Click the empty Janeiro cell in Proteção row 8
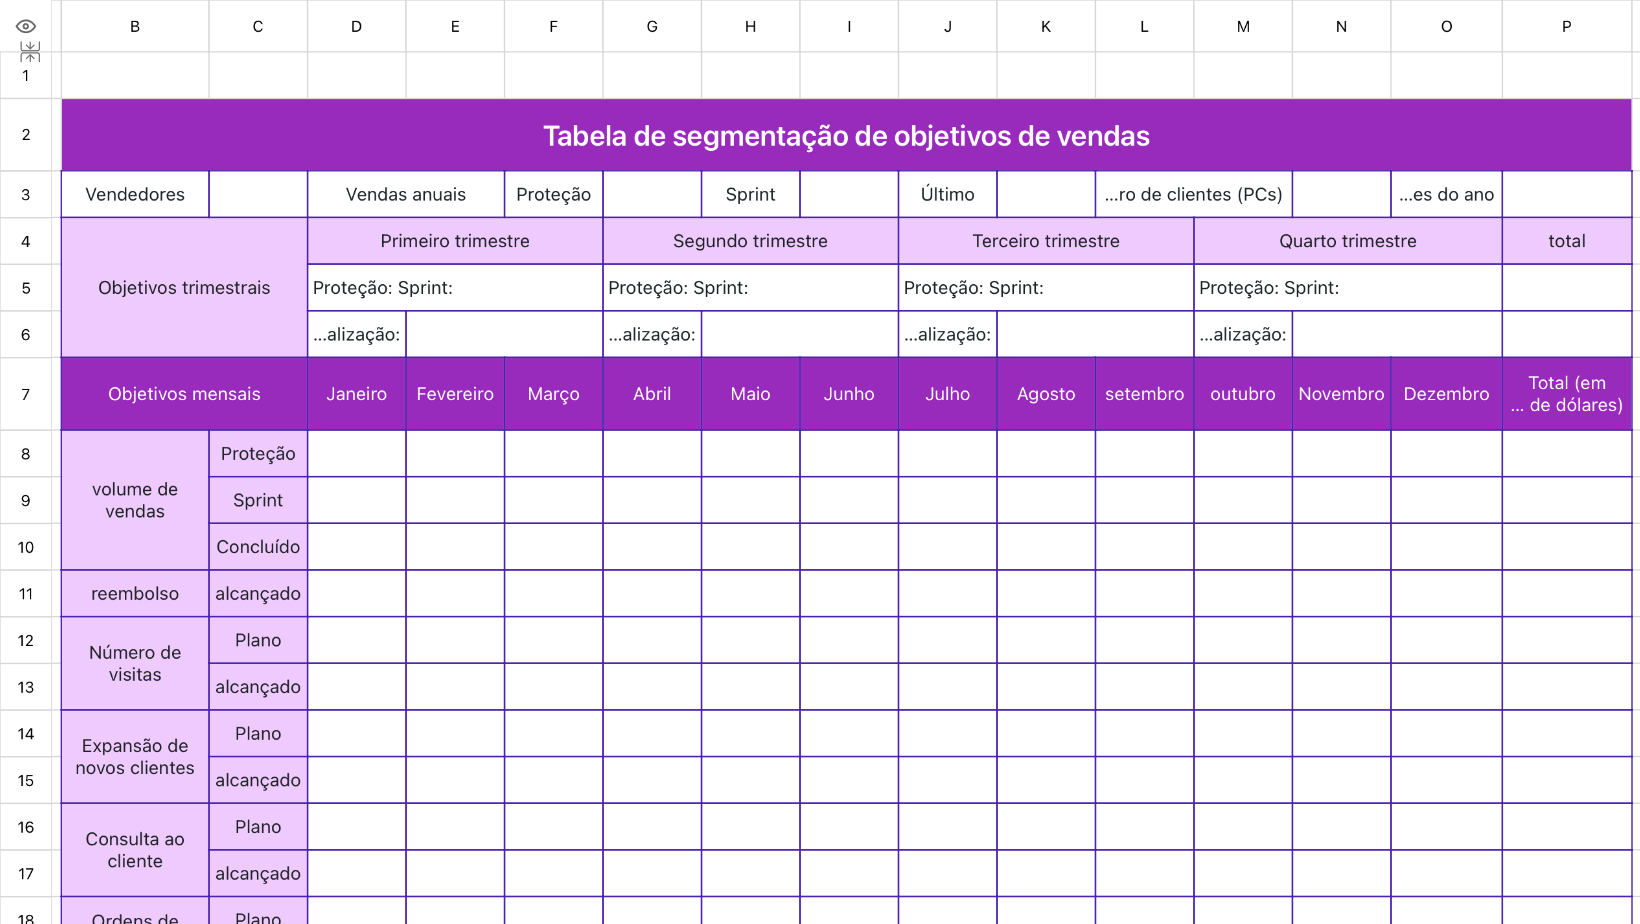 click(357, 453)
